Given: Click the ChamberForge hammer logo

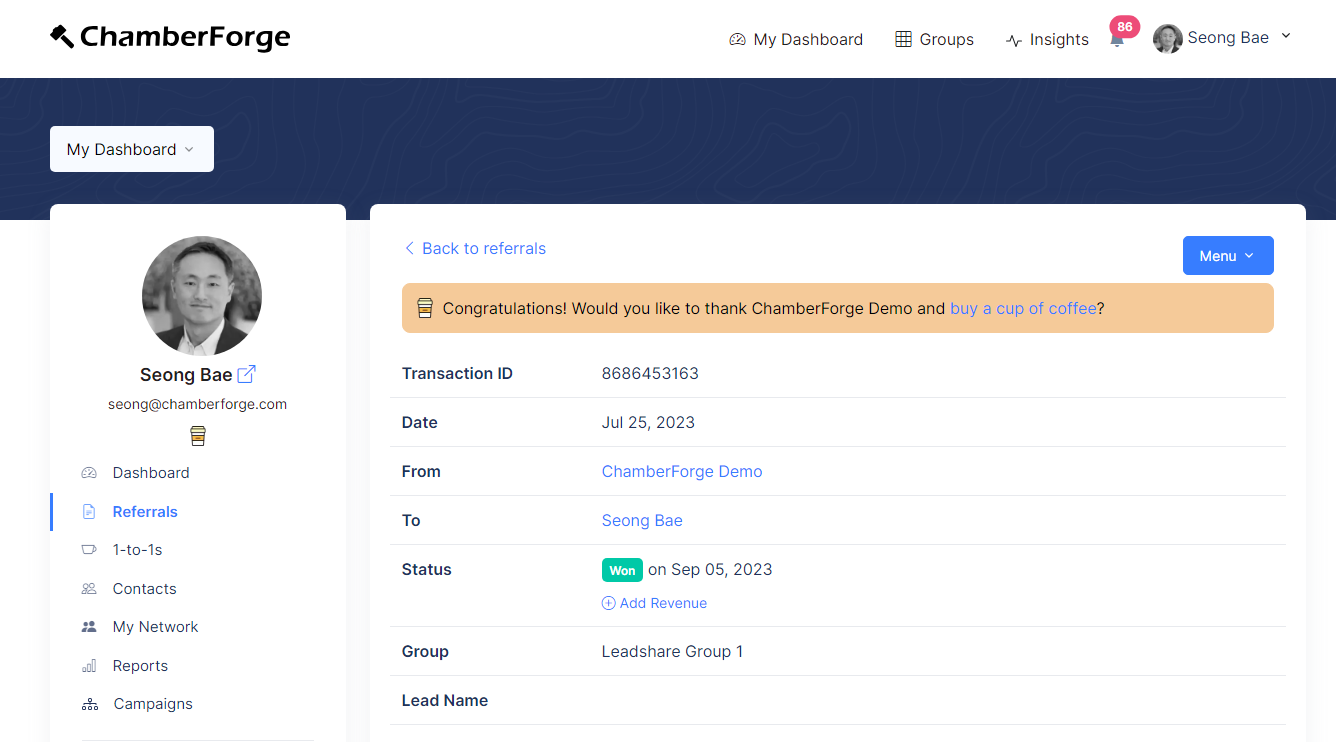Looking at the screenshot, I should point(62,37).
